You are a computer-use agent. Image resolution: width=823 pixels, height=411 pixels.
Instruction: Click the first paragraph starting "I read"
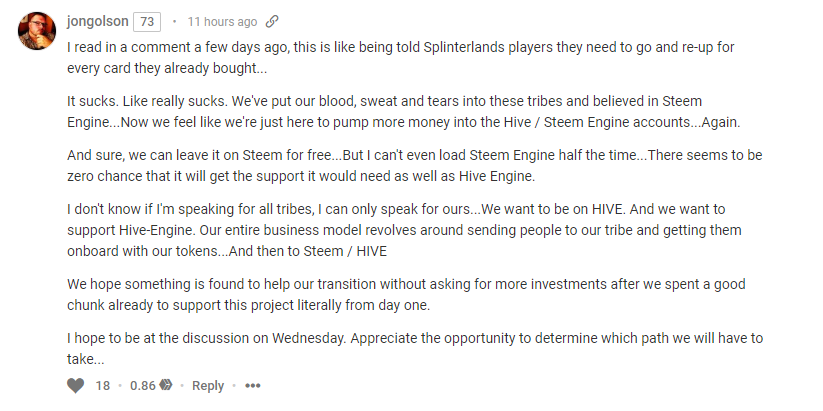[x=400, y=57]
